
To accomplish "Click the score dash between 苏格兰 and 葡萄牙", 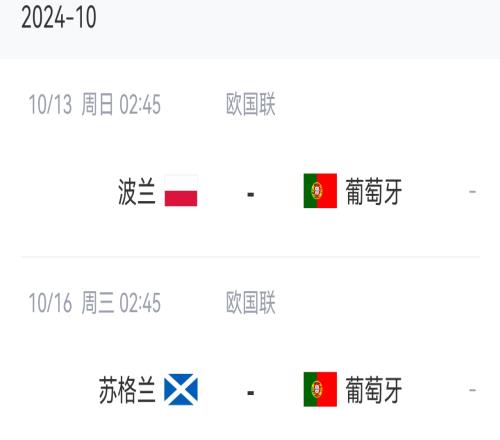I will pyautogui.click(x=251, y=393).
